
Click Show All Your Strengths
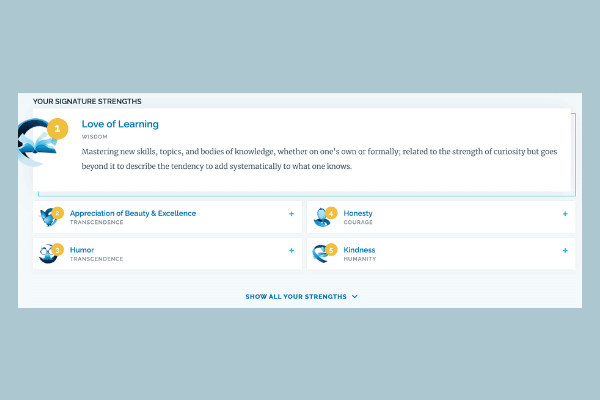pos(296,297)
